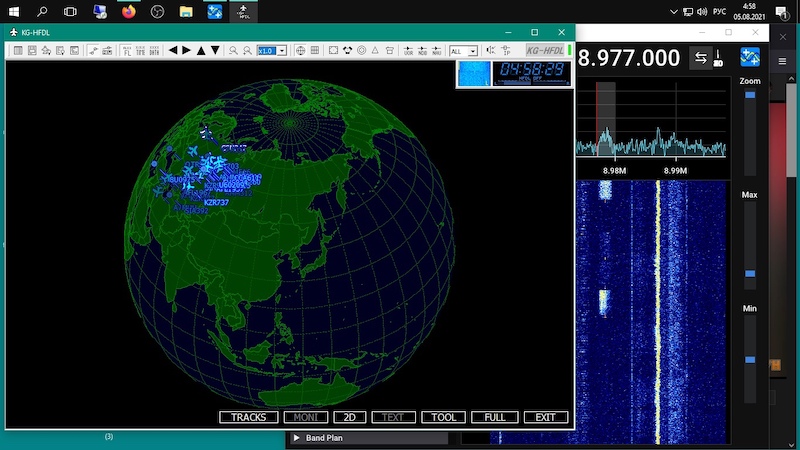This screenshot has width=800, height=450.
Task: Toggle the 2D map view mode
Action: pyautogui.click(x=349, y=417)
